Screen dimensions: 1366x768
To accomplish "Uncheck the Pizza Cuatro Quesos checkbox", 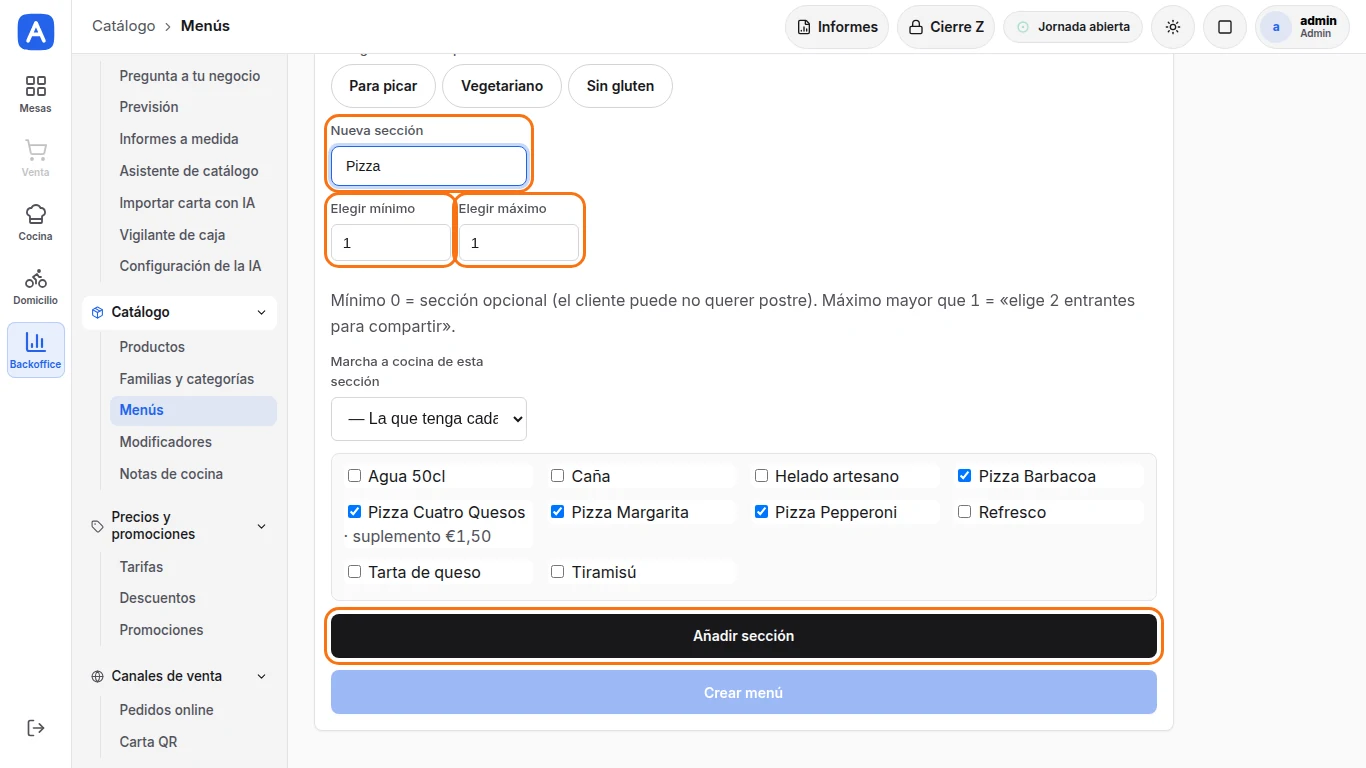I will (354, 512).
